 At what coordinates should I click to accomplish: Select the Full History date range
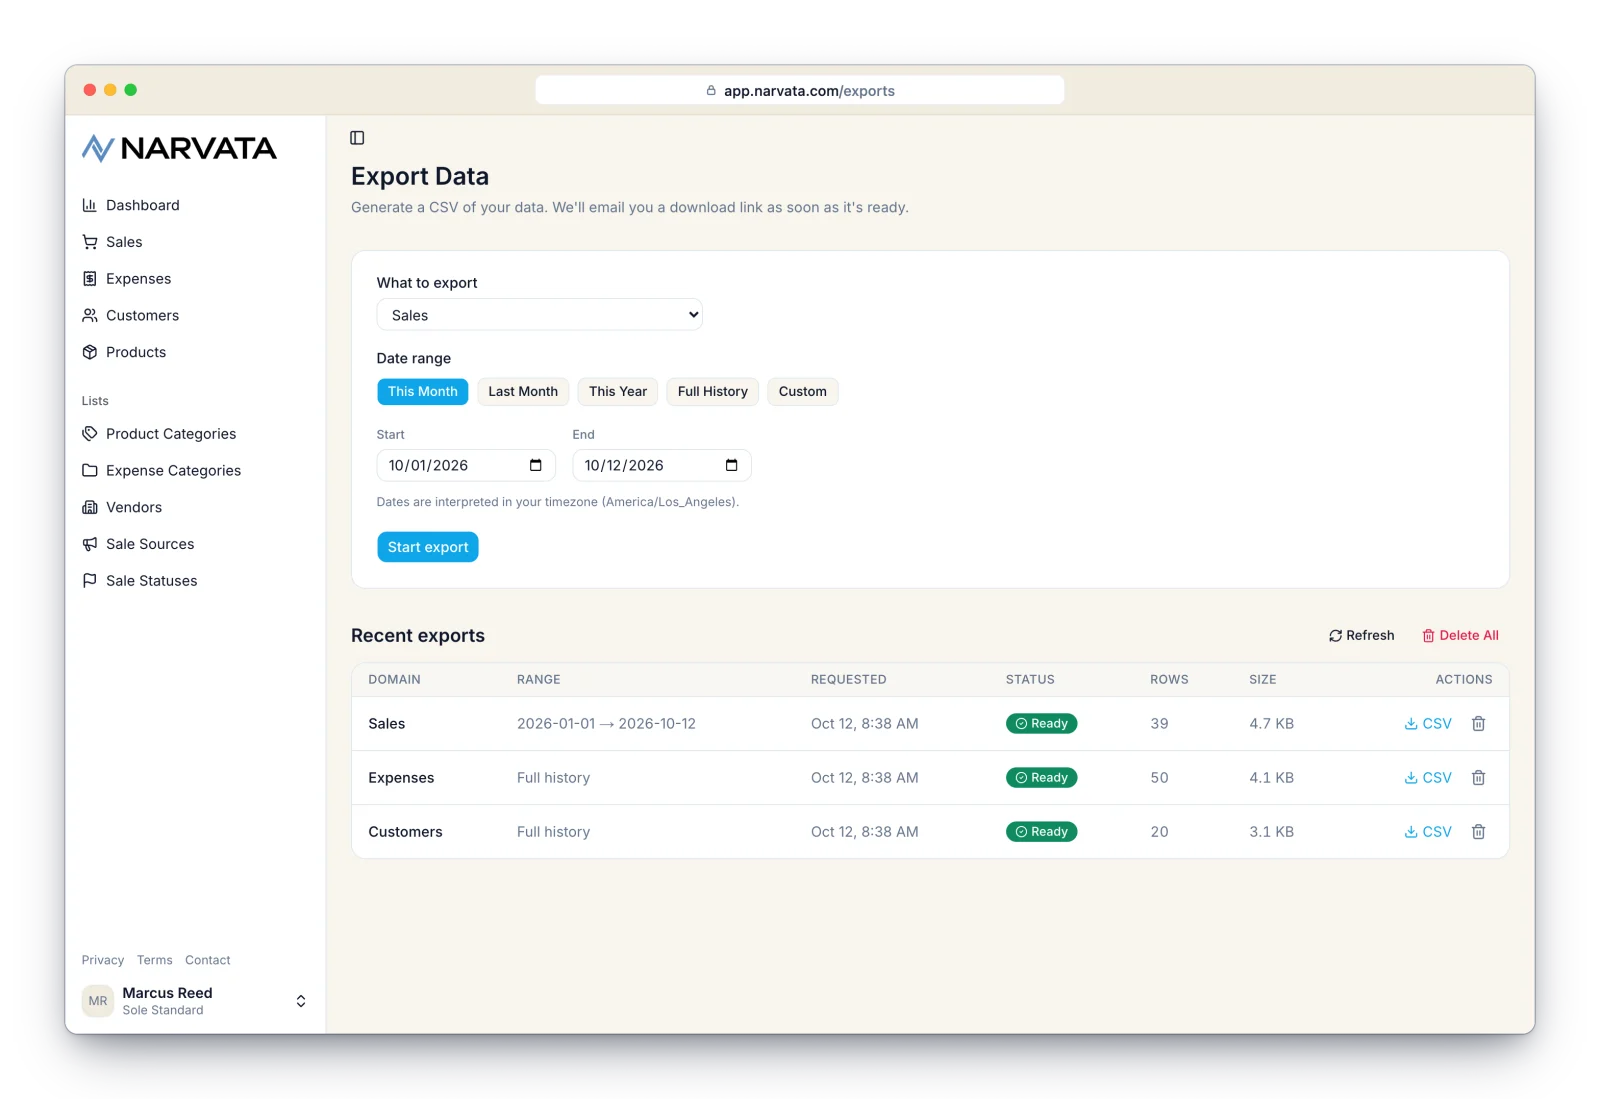[713, 392]
